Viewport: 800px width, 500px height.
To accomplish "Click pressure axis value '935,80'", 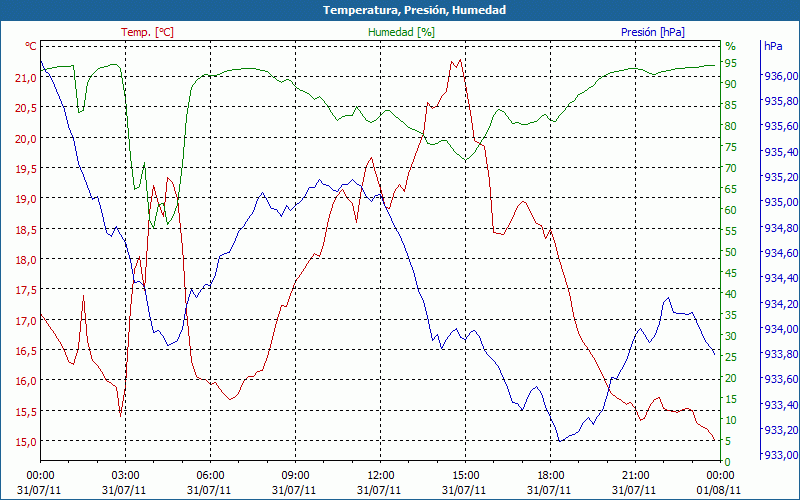I will tap(779, 102).
